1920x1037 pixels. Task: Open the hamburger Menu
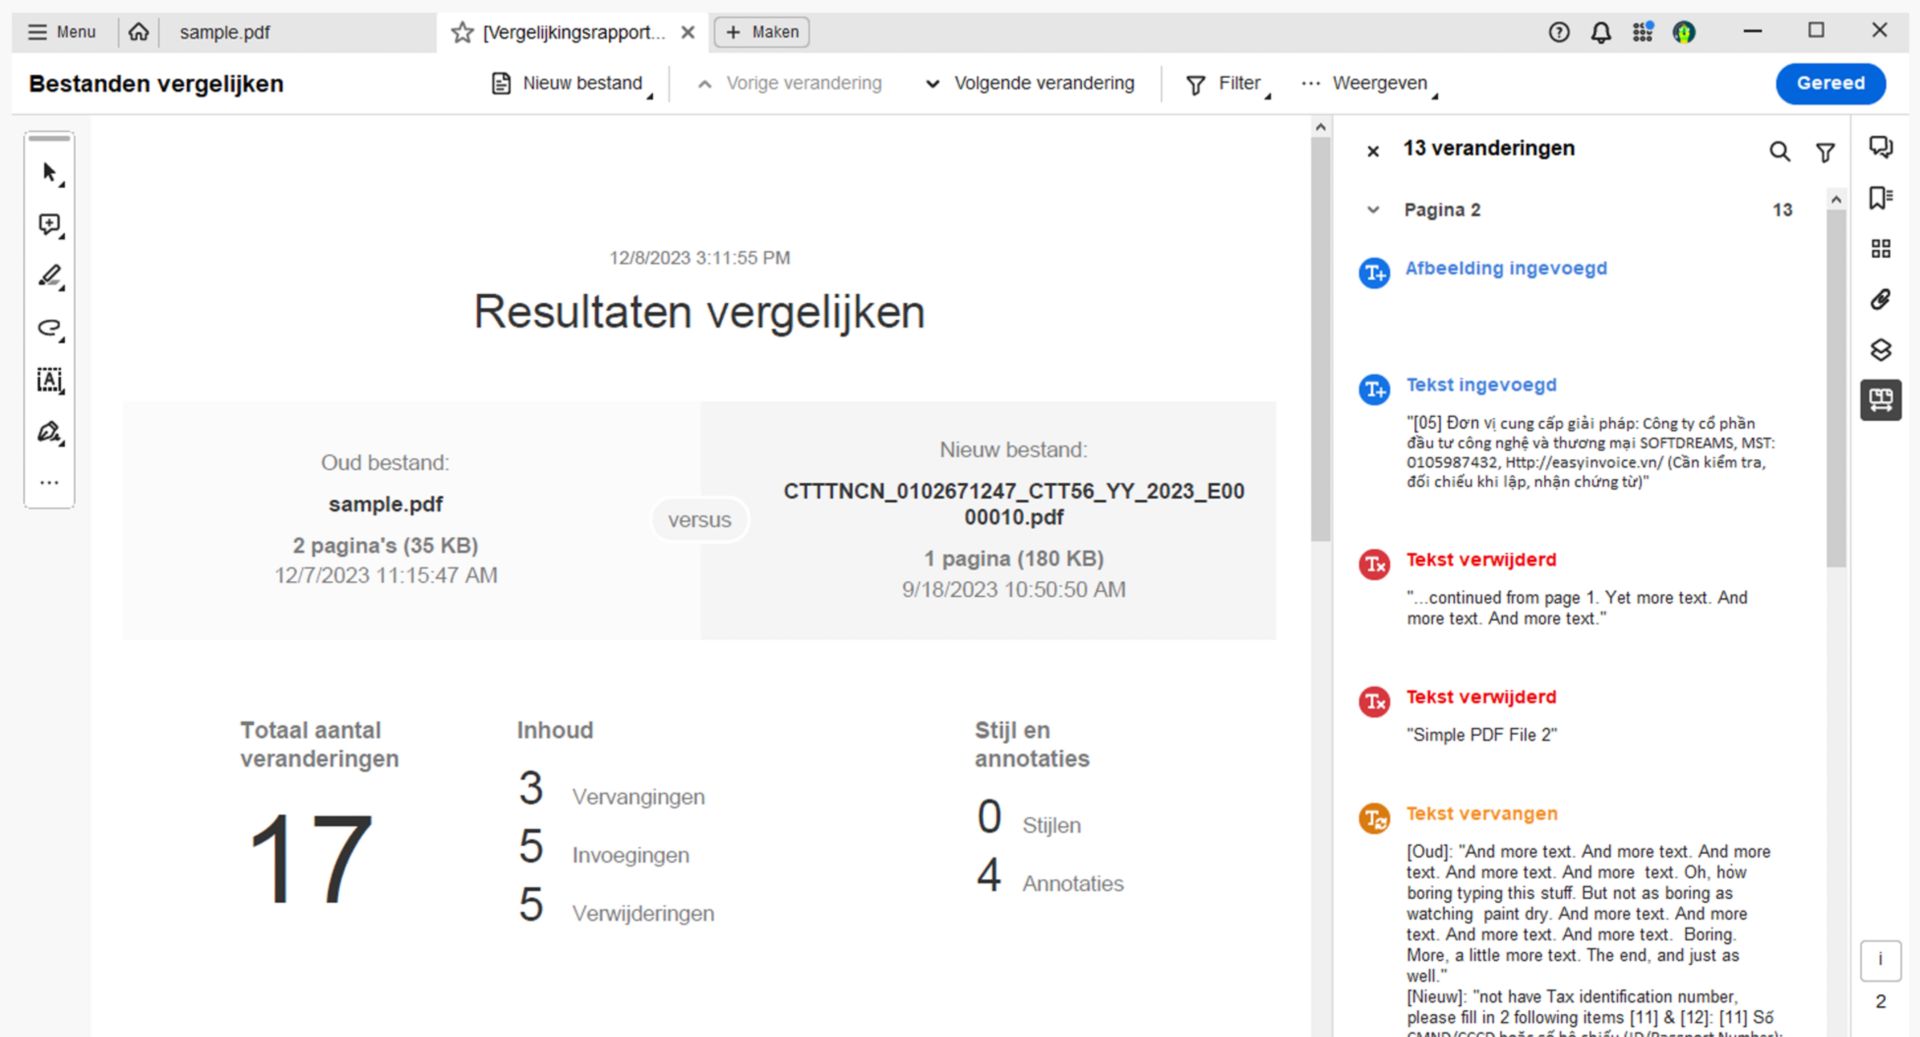coord(62,32)
